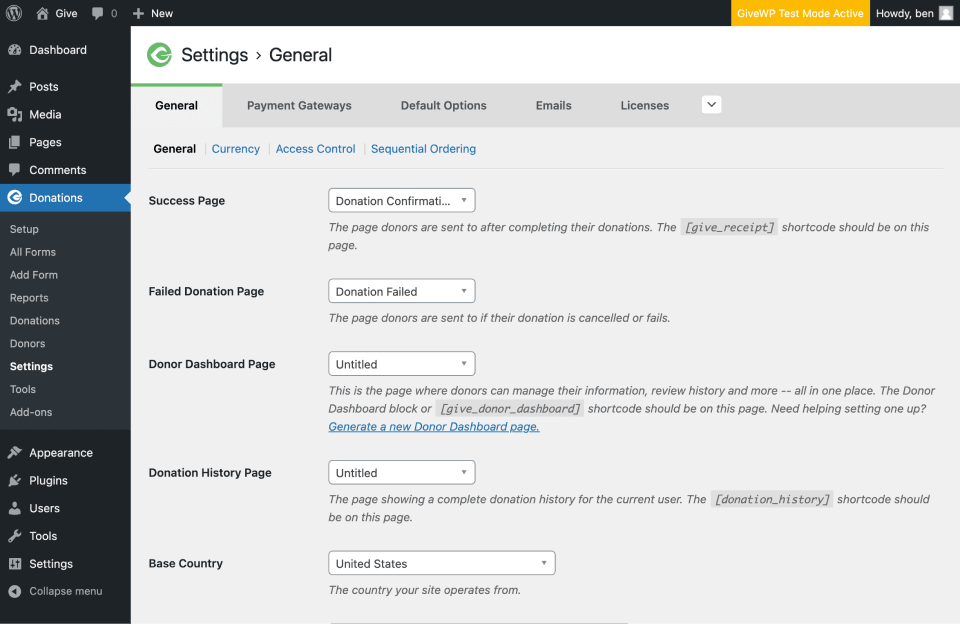Click the Dashboard menu label
960x624 pixels.
tap(58, 50)
